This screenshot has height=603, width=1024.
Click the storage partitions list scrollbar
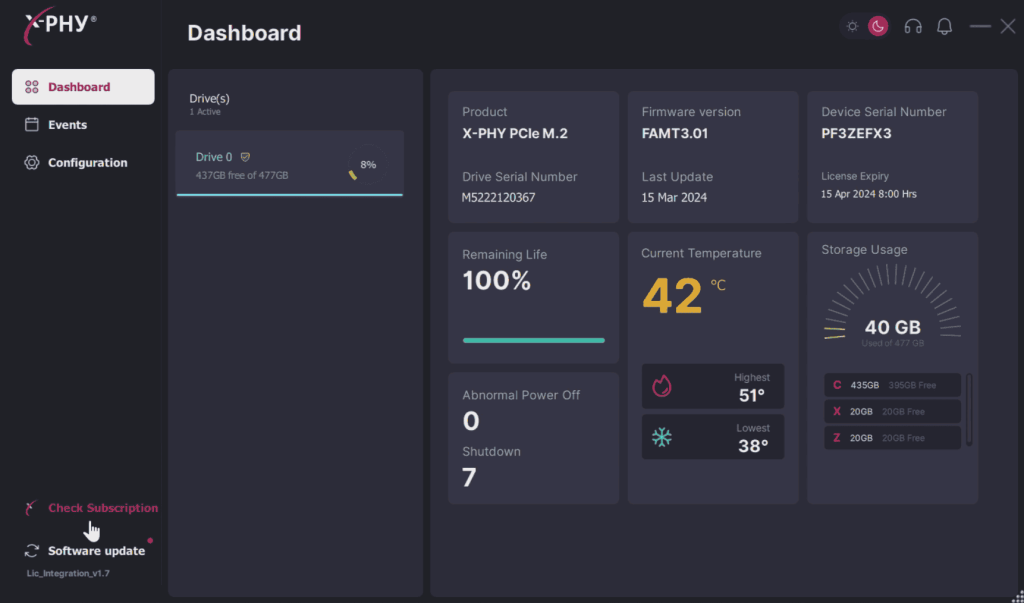[x=968, y=410]
